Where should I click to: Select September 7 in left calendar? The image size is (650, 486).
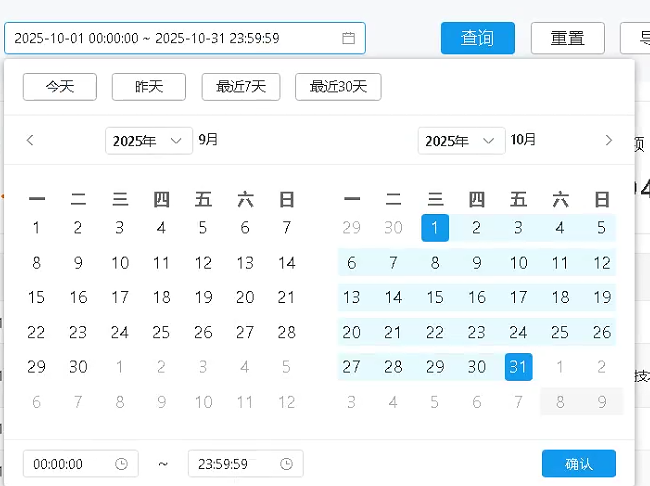click(x=286, y=228)
